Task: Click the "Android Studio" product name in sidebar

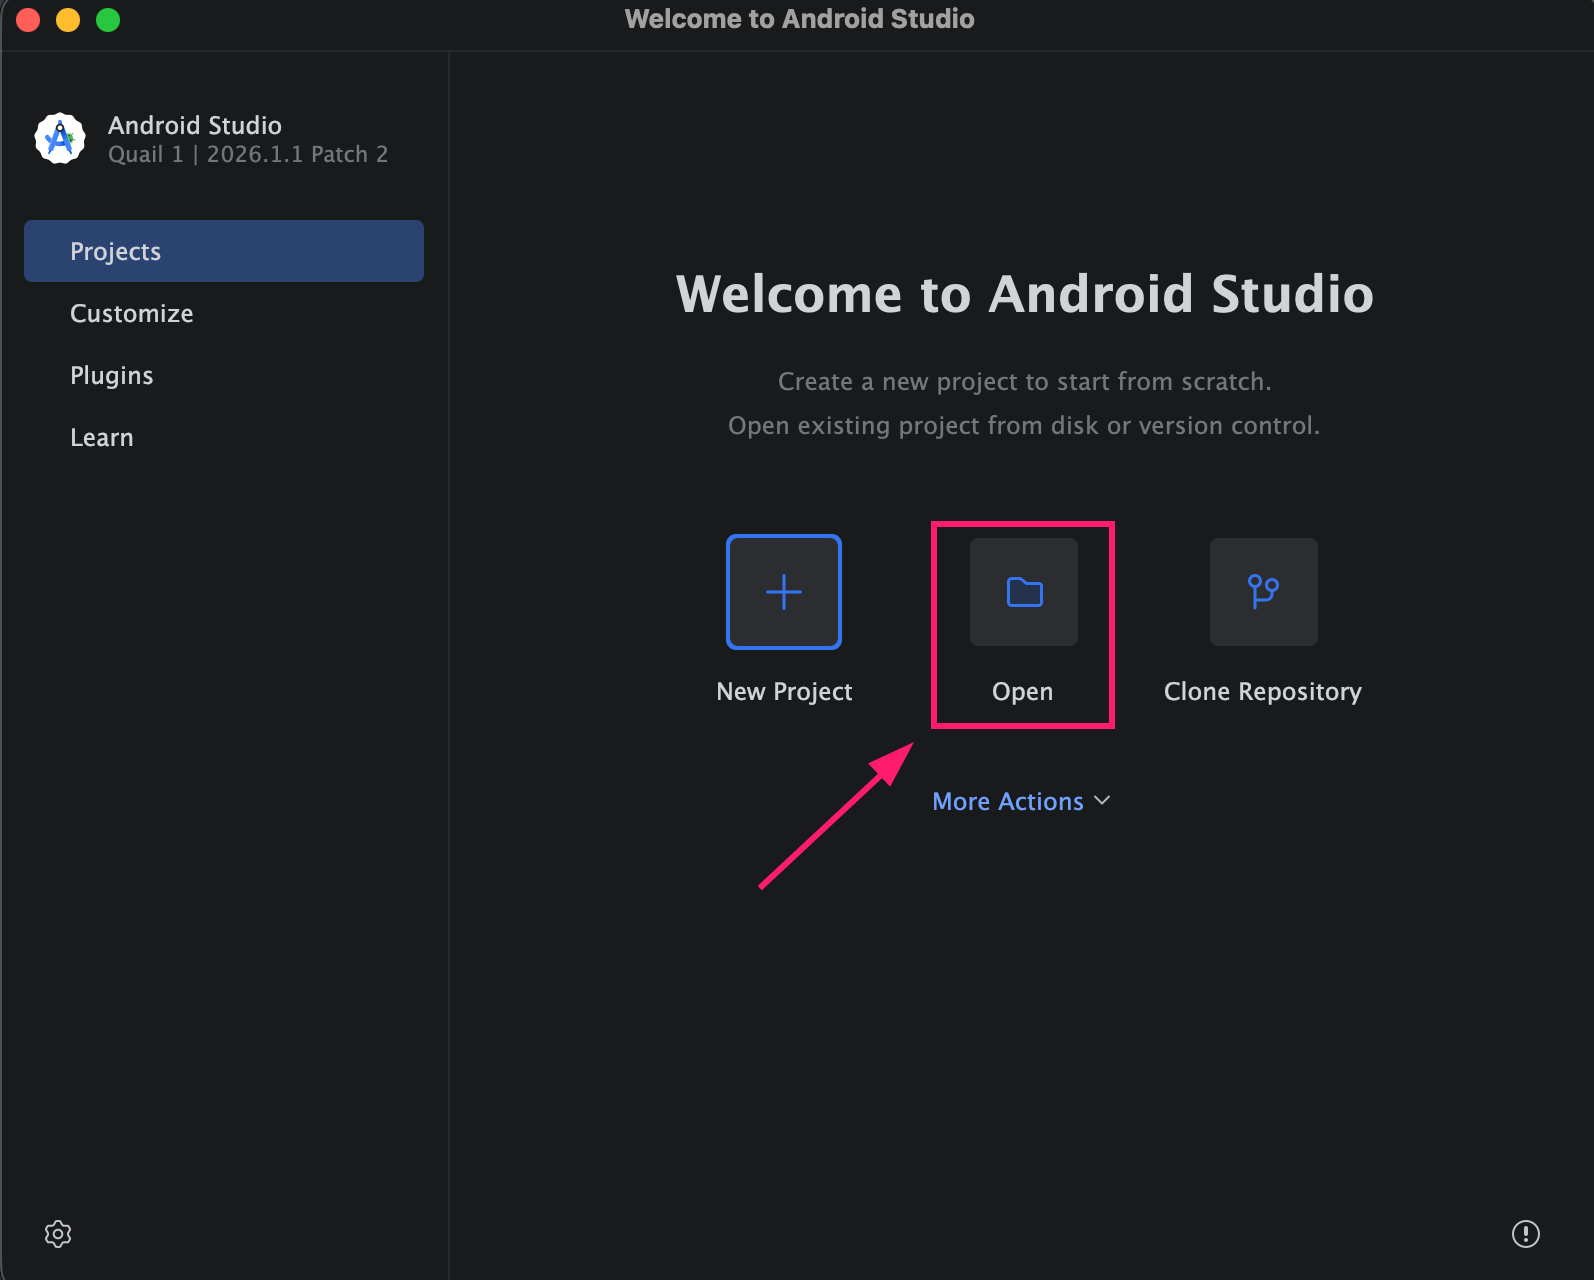Action: pos(195,125)
